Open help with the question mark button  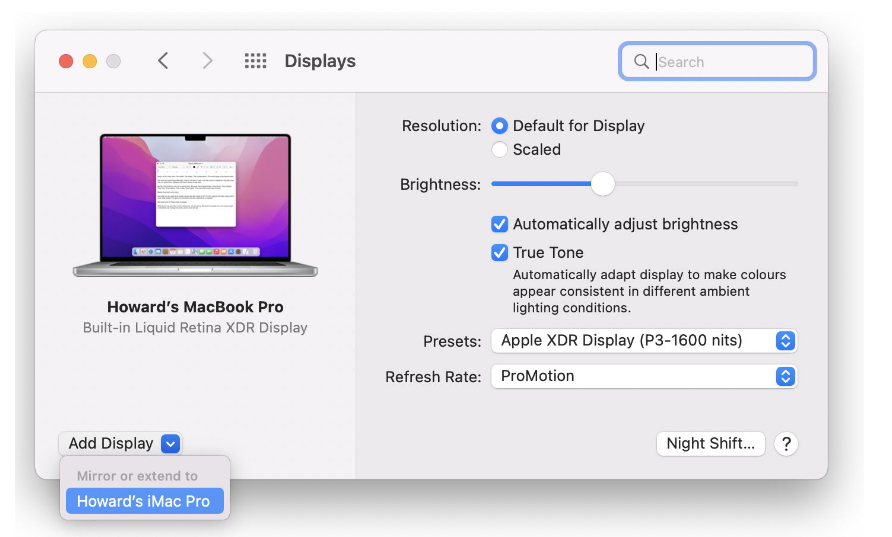786,444
